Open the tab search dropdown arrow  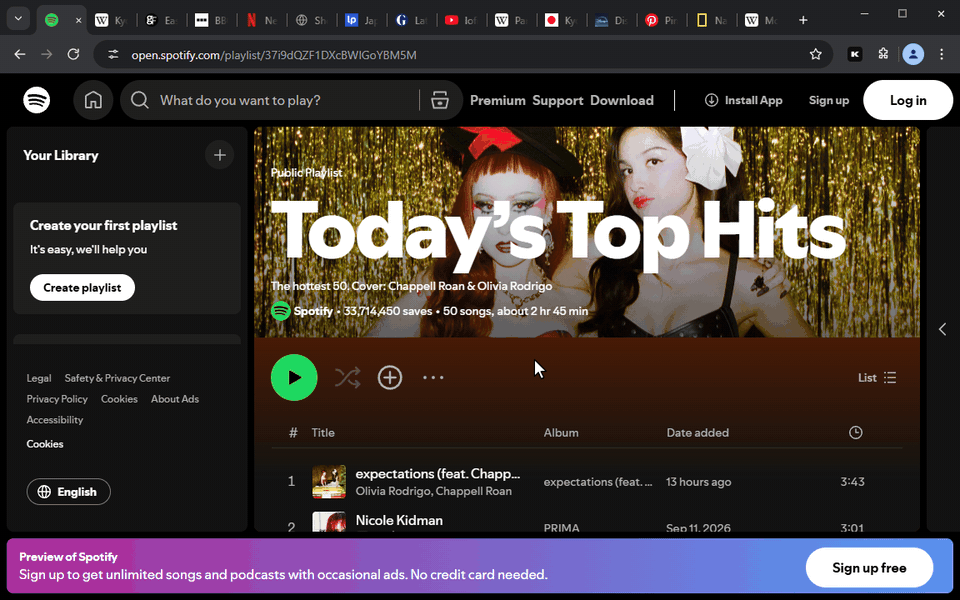pyautogui.click(x=18, y=19)
